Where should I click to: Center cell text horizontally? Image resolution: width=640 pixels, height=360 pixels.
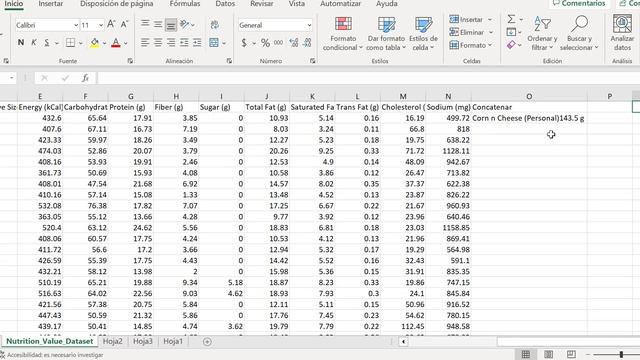[x=158, y=42]
